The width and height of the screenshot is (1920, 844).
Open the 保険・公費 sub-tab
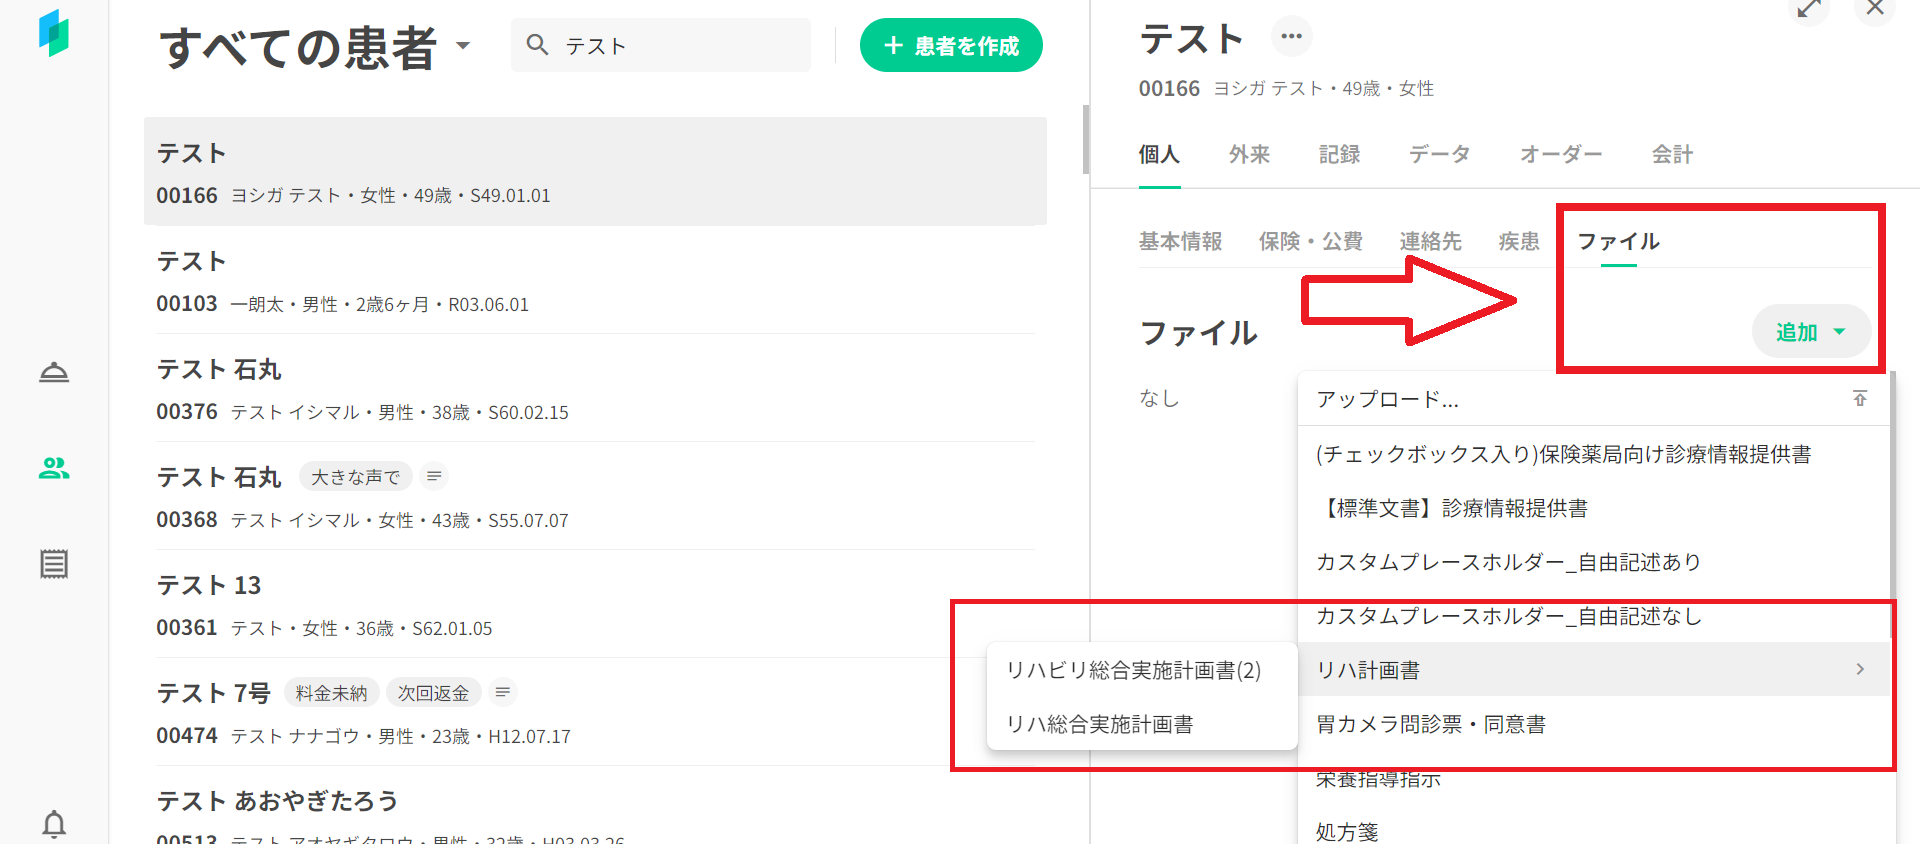pyautogui.click(x=1310, y=241)
